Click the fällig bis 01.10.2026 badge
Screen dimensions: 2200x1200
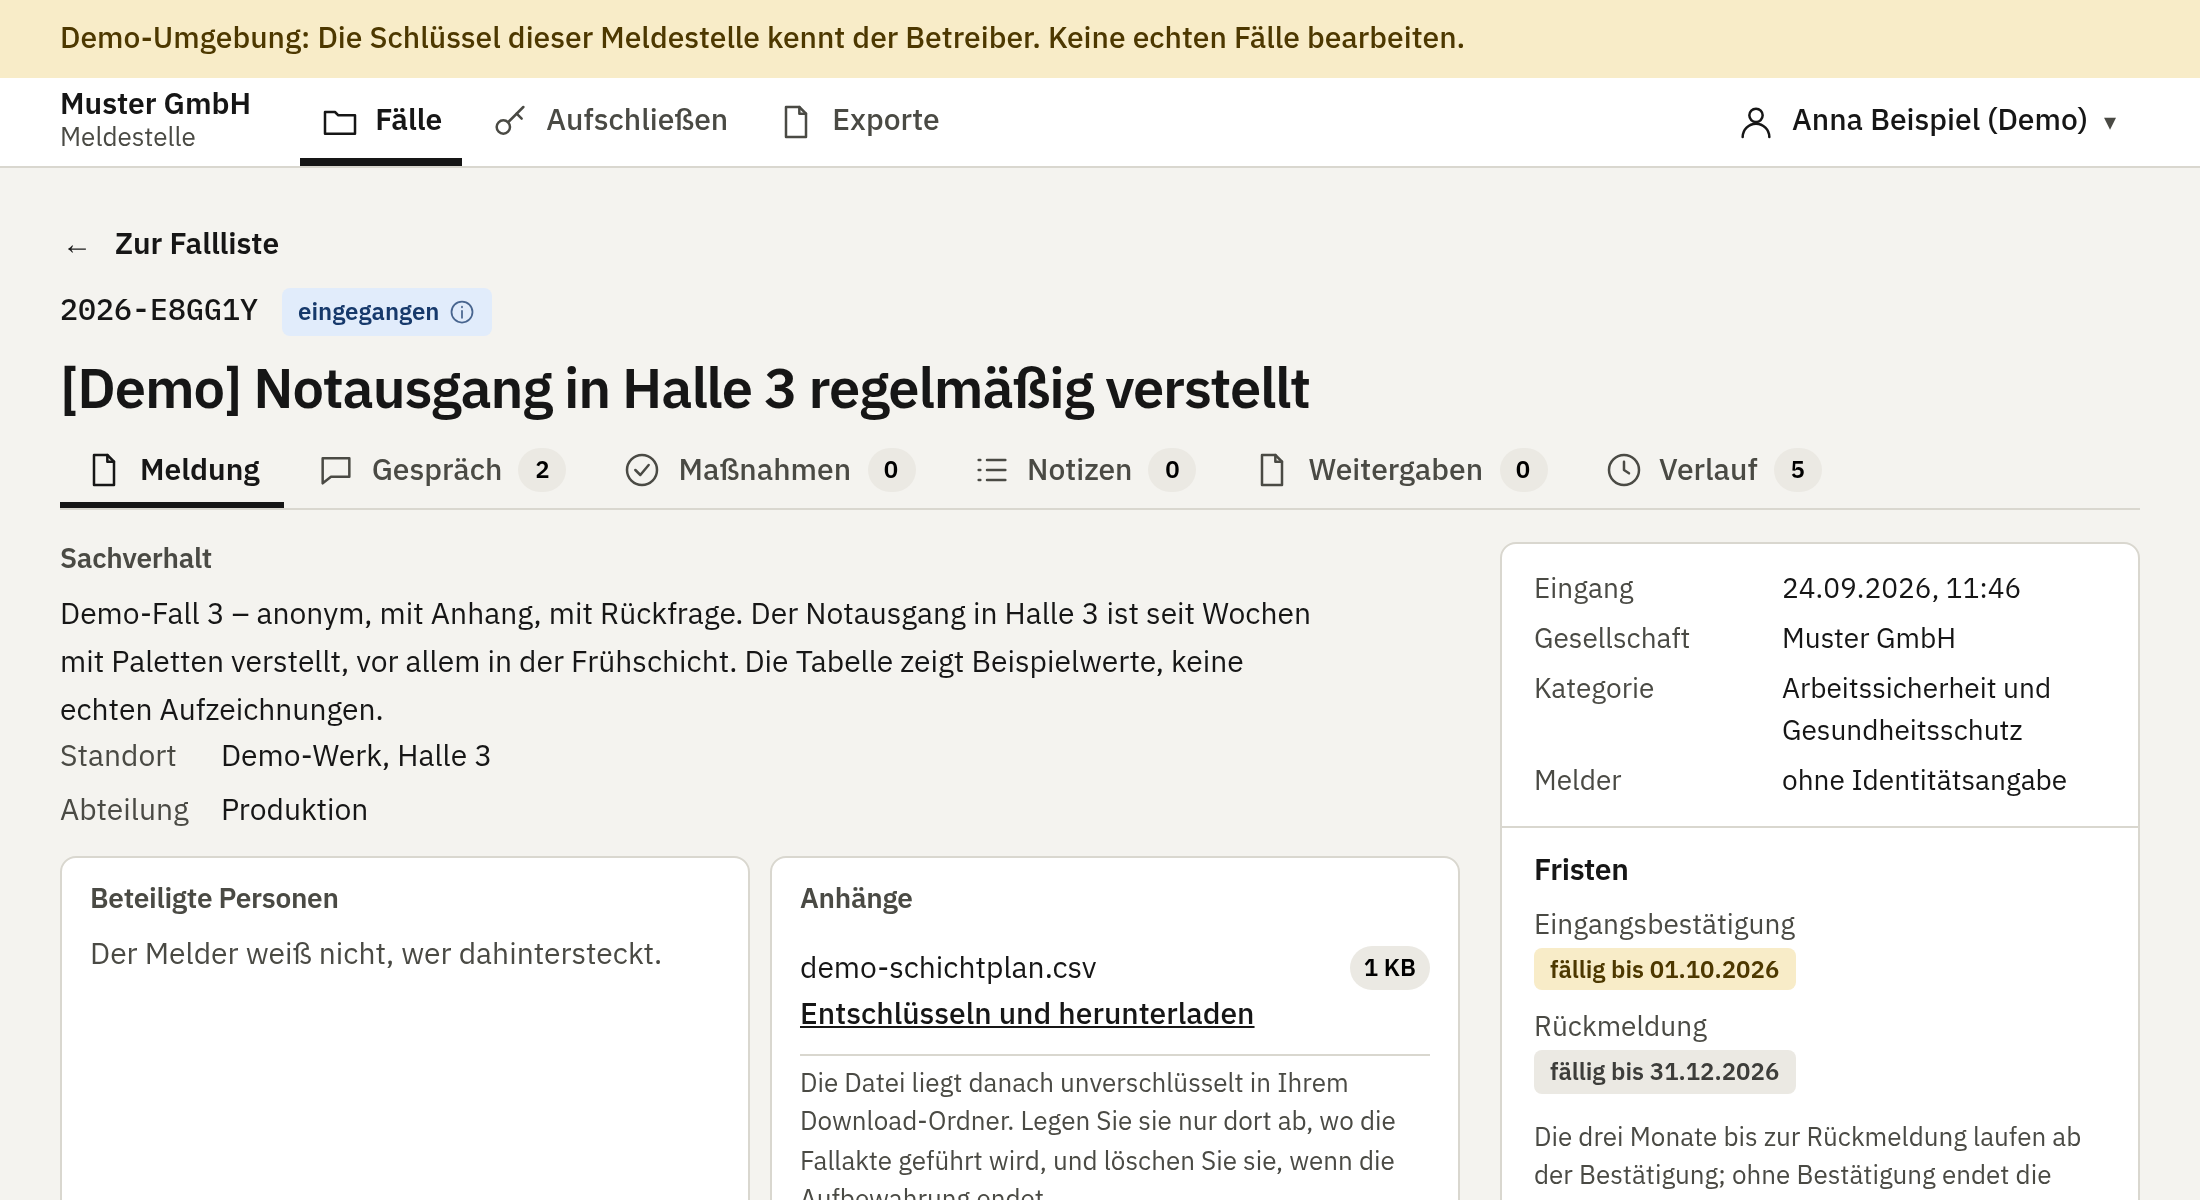pos(1664,970)
